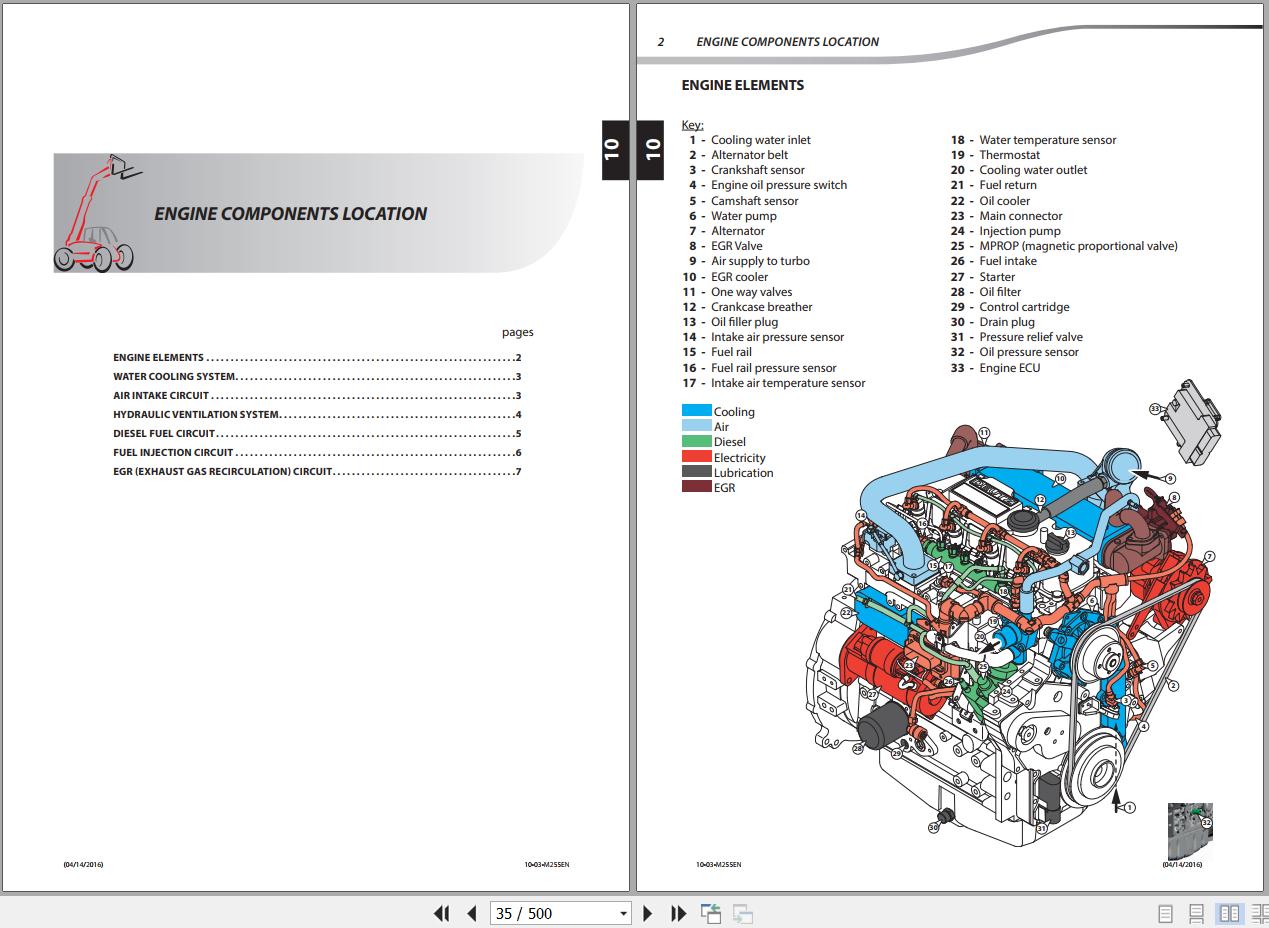
Task: Click the next view navigation icon
Action: point(742,913)
